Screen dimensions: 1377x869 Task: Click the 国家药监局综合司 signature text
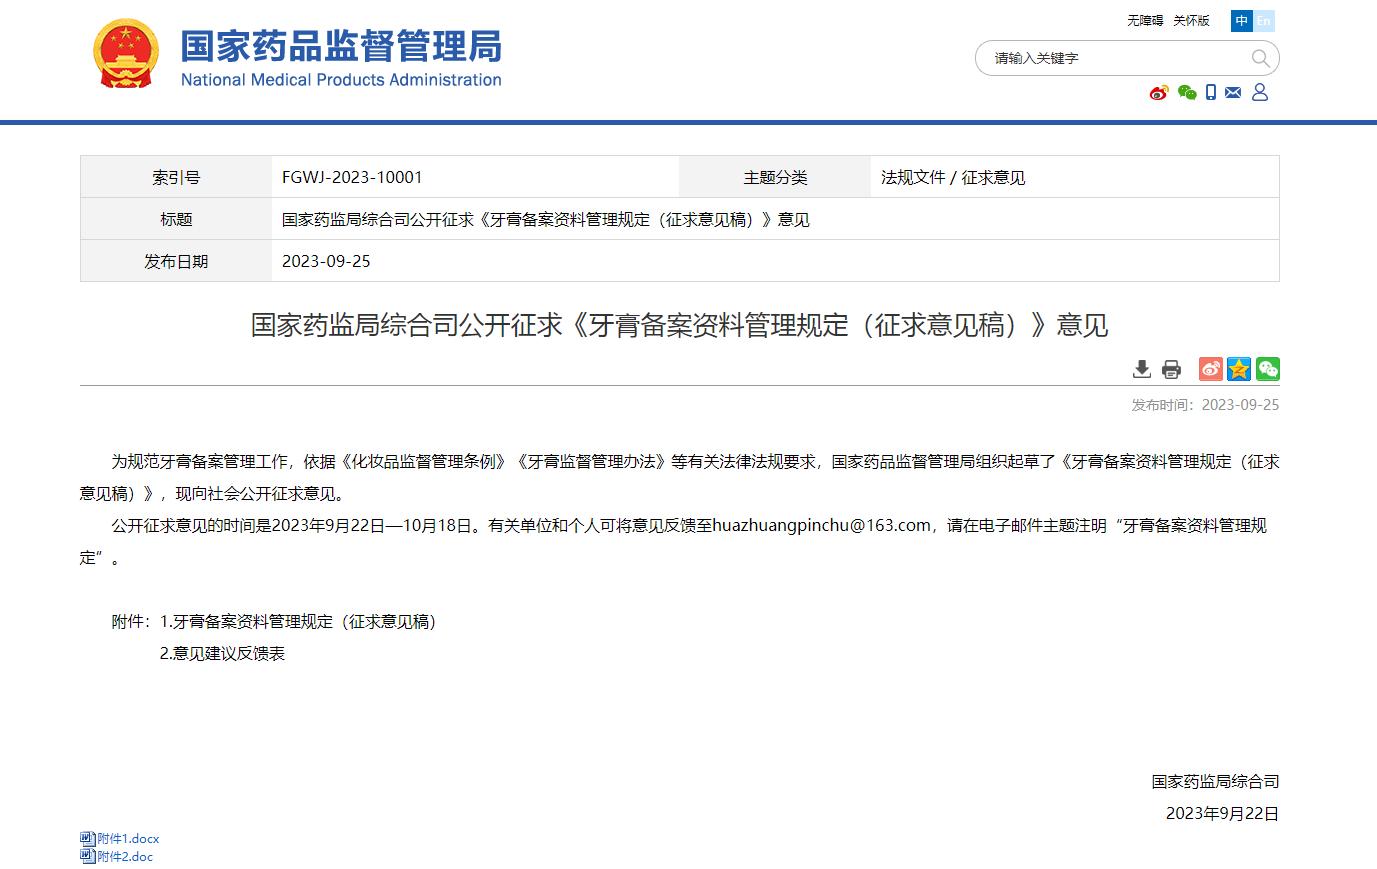[x=1215, y=781]
